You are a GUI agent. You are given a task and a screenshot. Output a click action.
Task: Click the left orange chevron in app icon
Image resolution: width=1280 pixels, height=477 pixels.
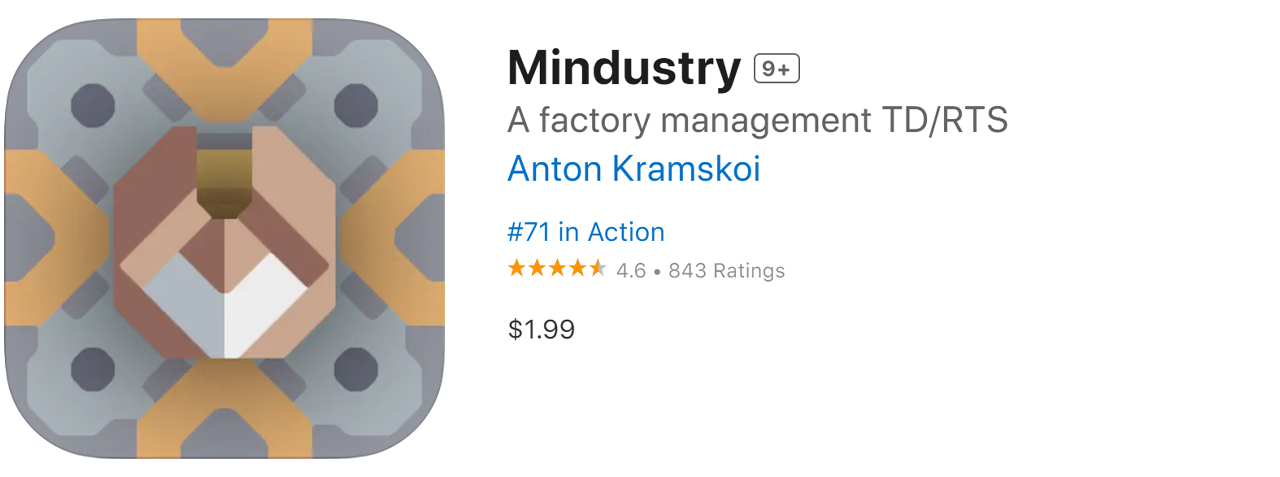45,238
